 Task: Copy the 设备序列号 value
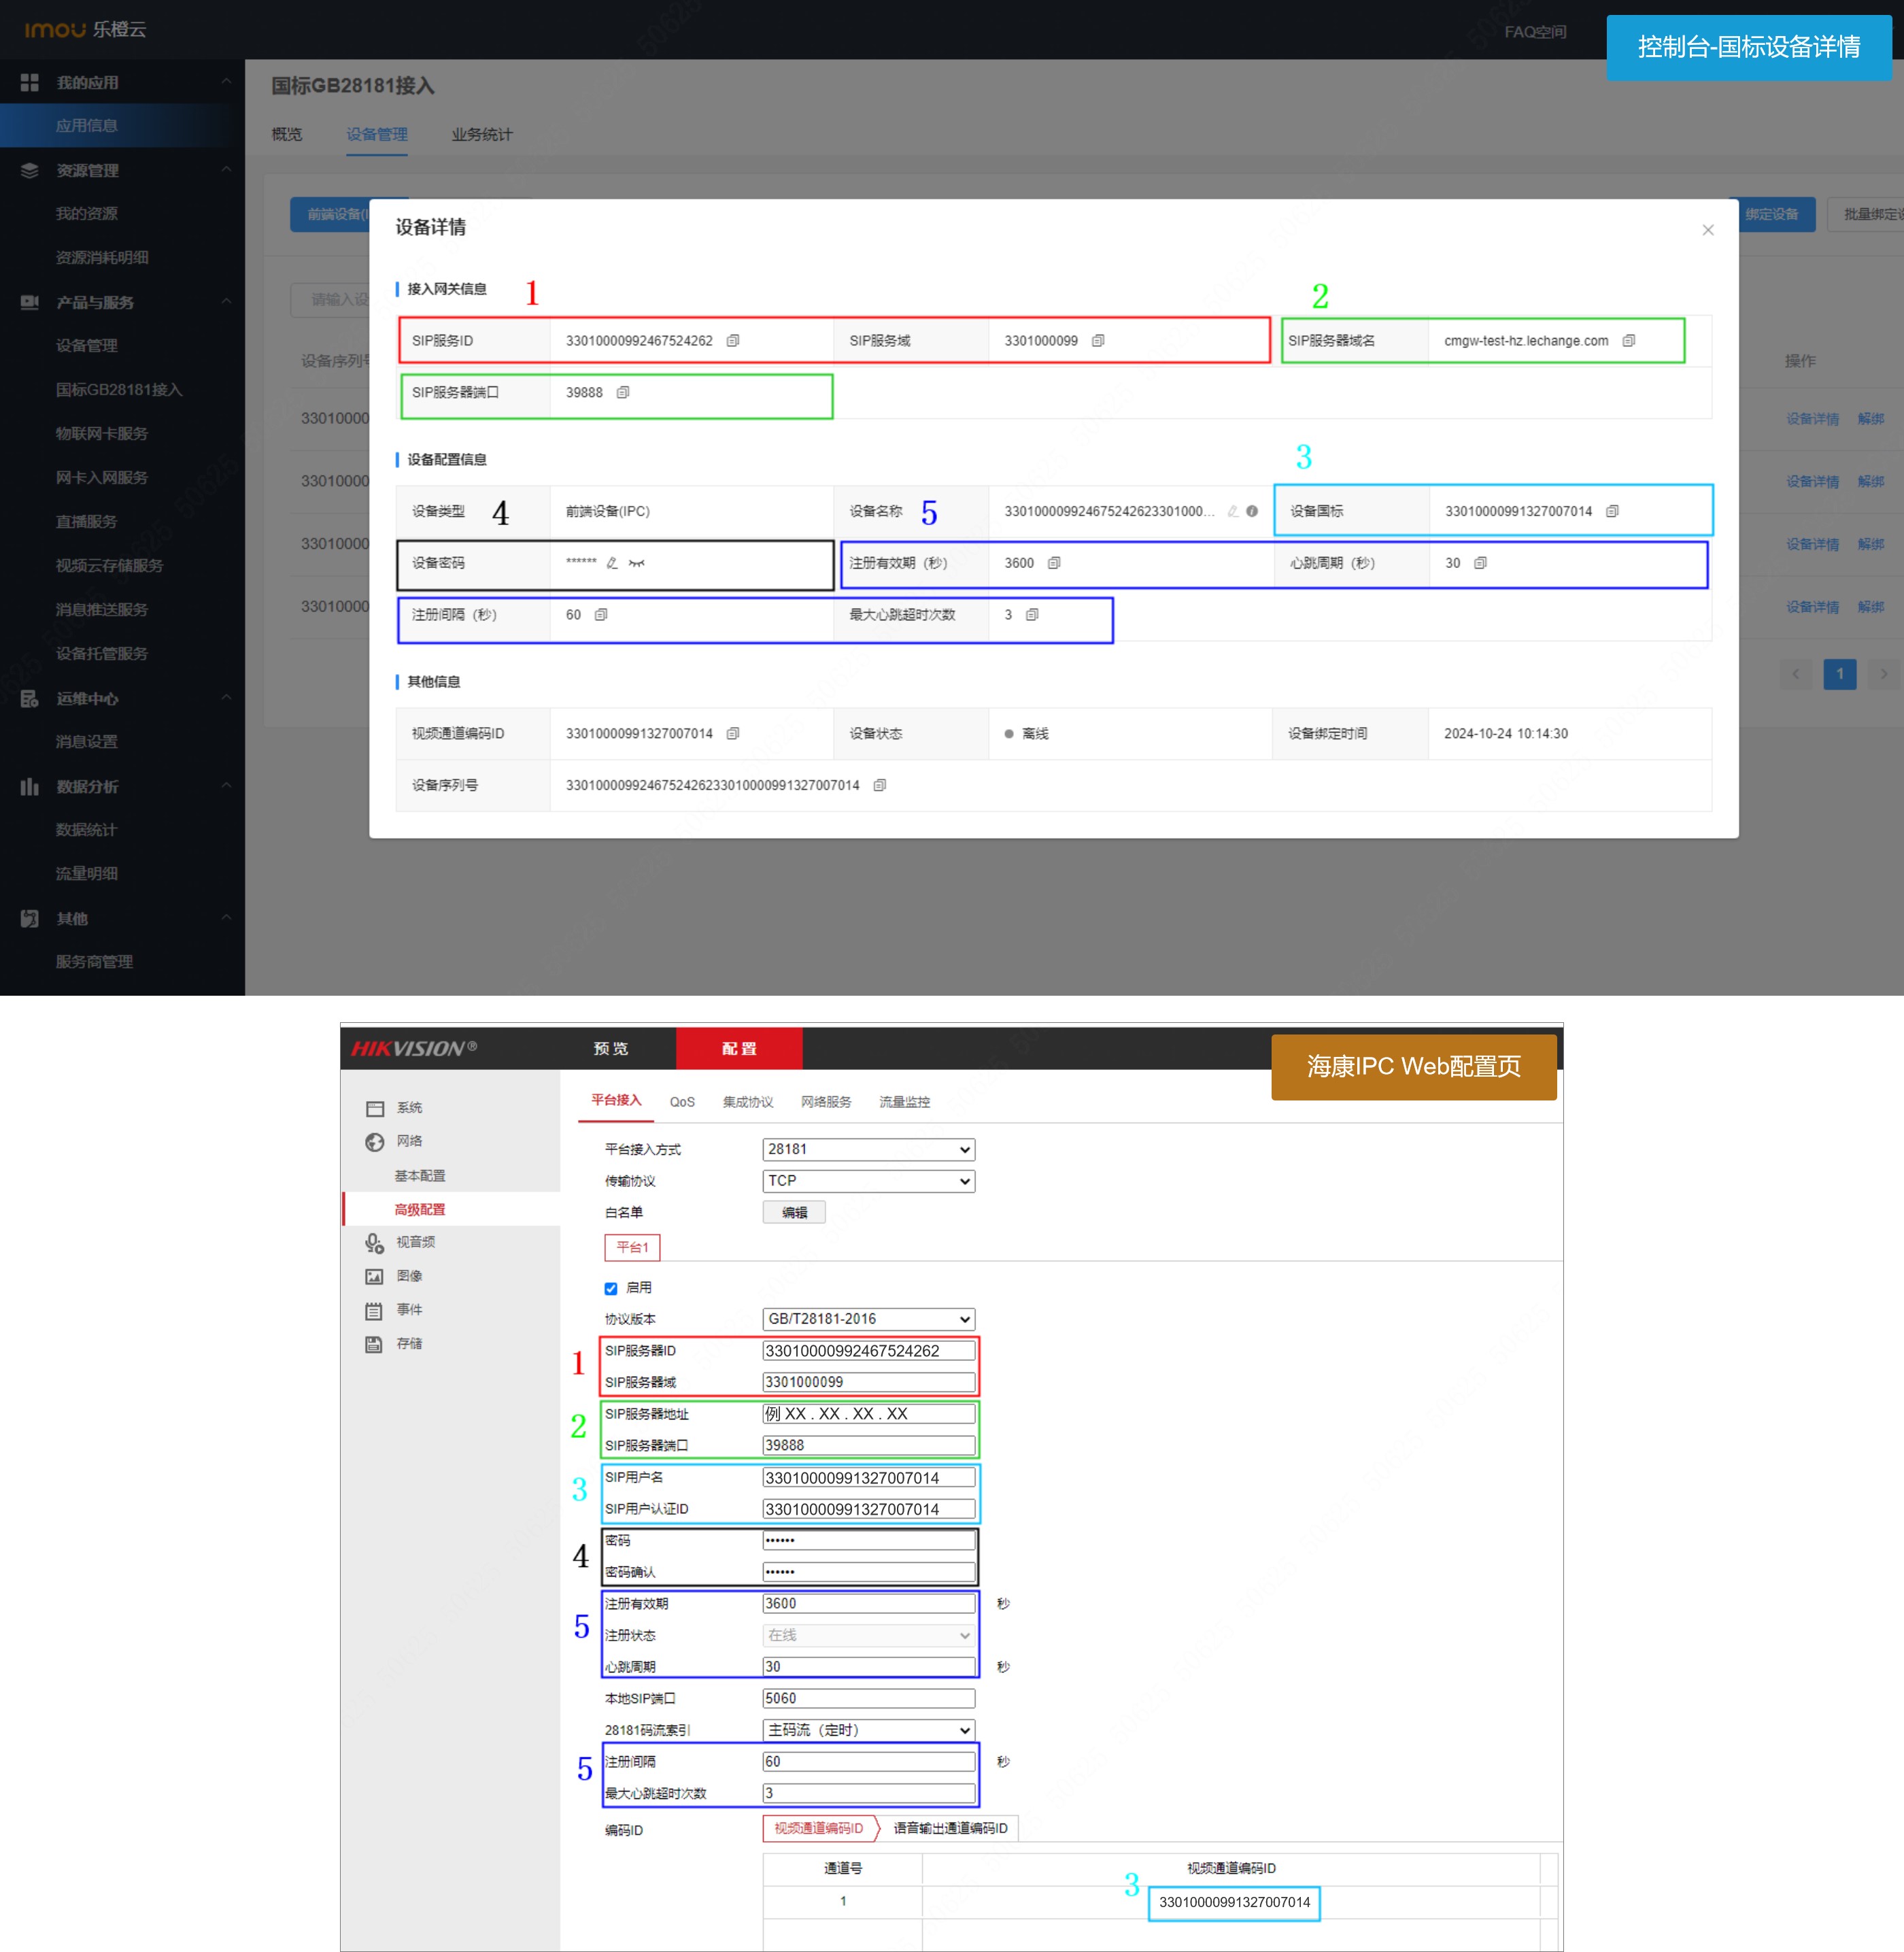(x=880, y=786)
